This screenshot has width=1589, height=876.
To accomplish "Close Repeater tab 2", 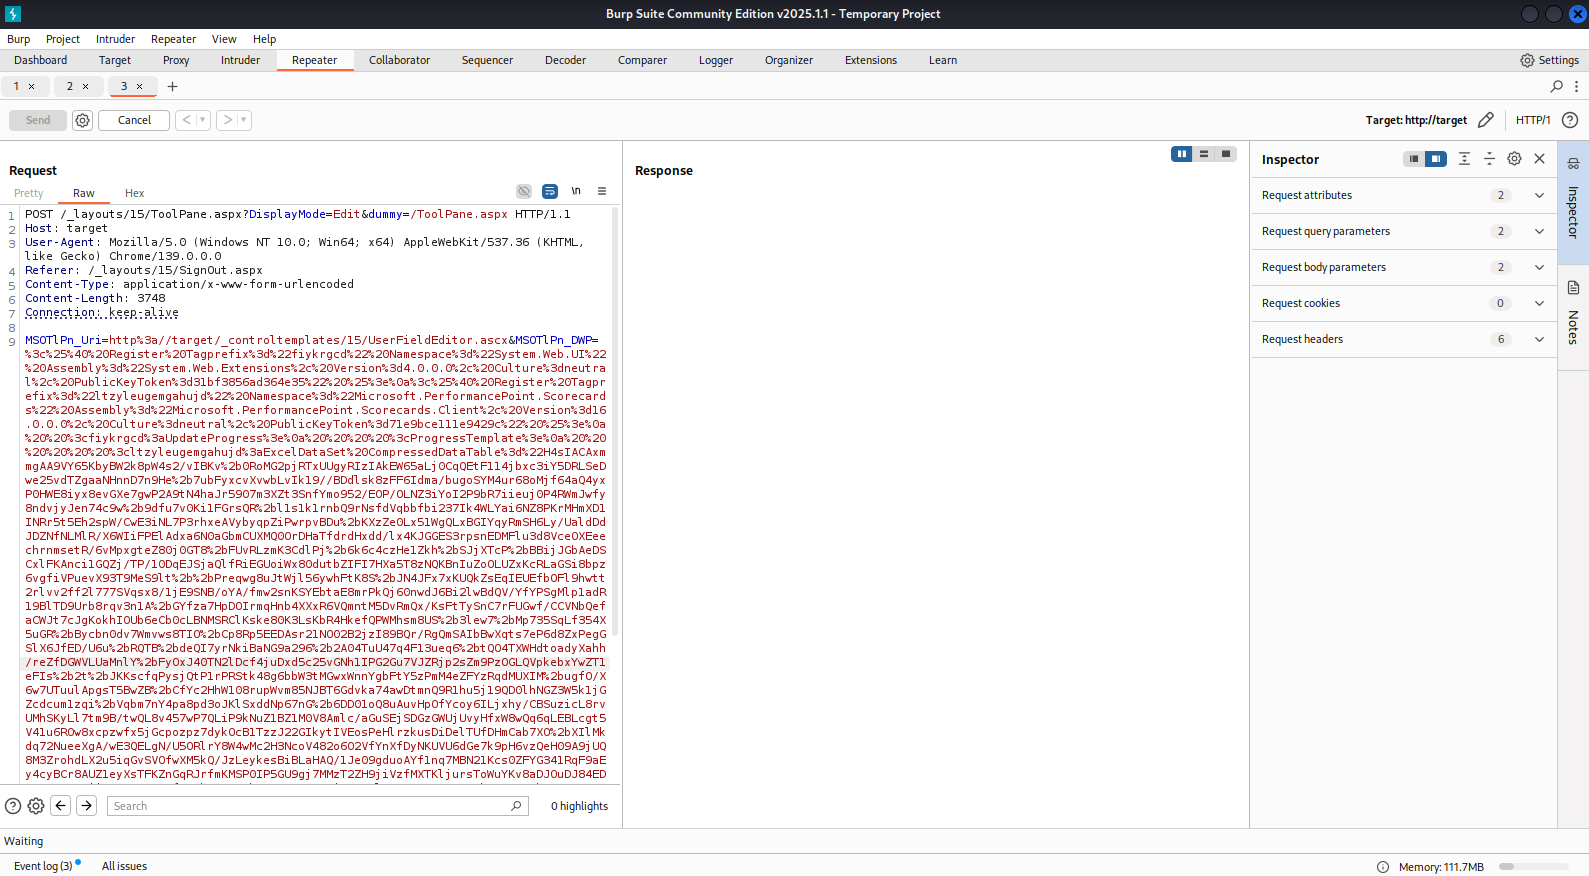I will 85,87.
